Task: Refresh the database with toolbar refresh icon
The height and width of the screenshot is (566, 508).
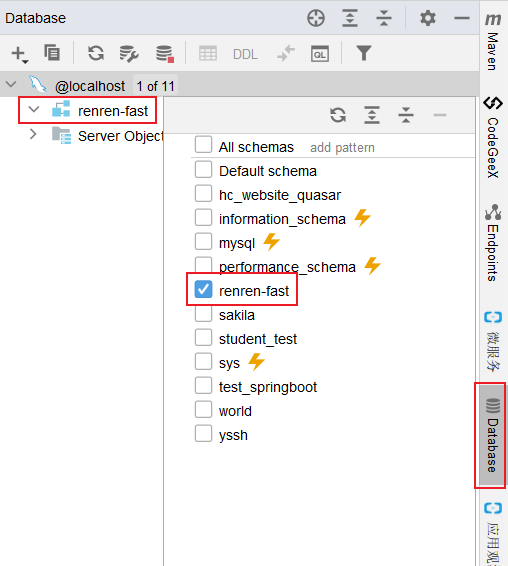Action: [96, 53]
